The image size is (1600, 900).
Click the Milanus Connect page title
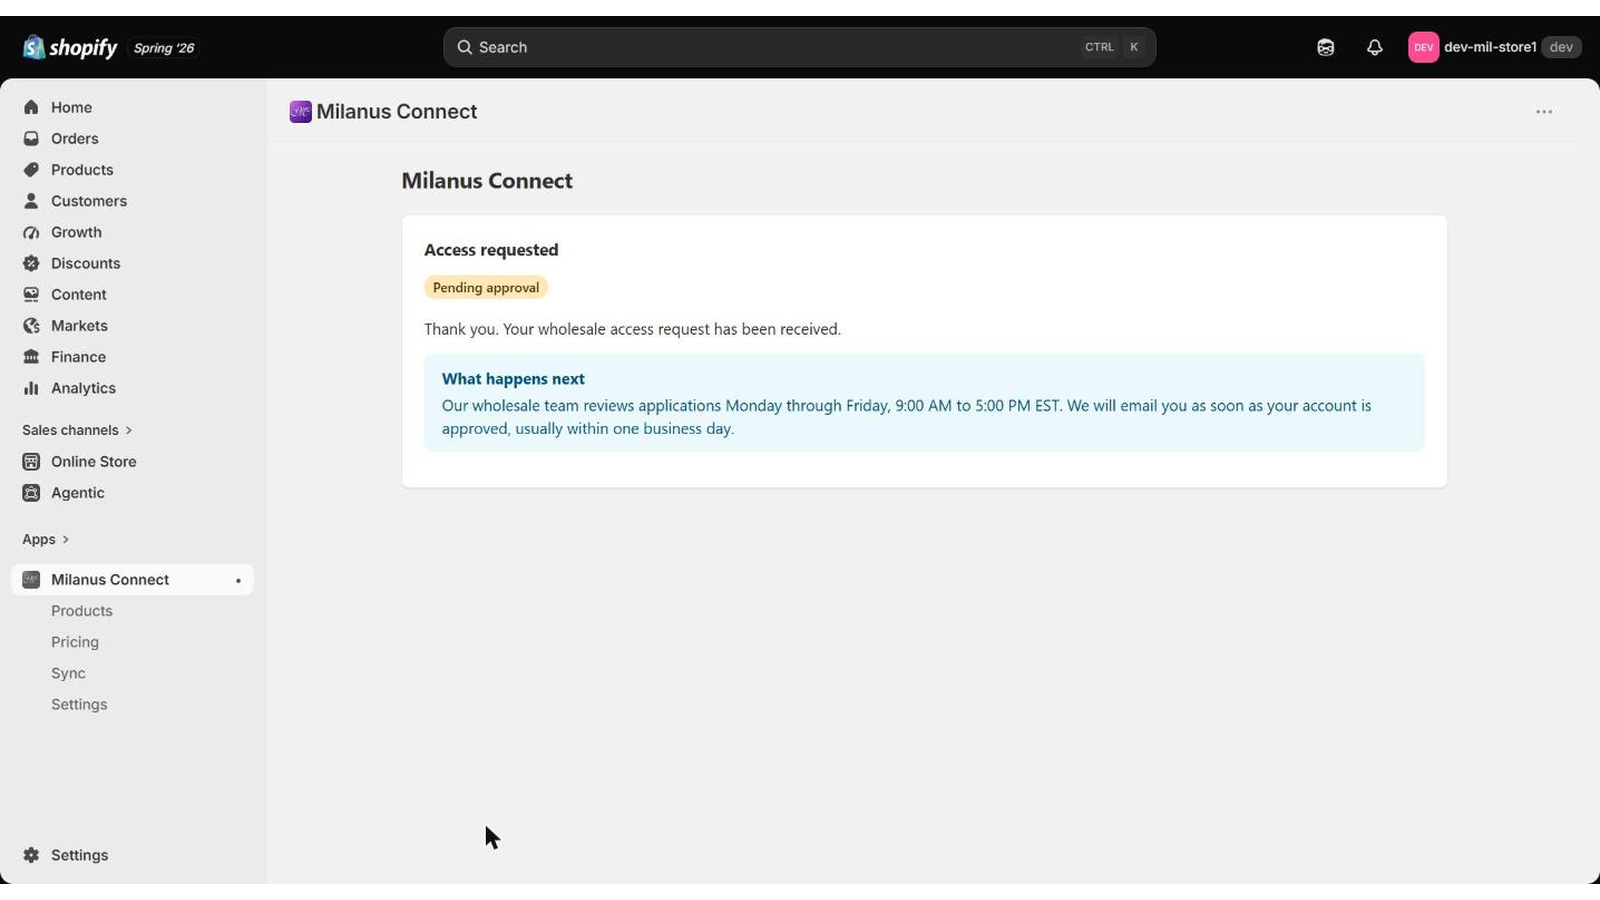click(487, 180)
